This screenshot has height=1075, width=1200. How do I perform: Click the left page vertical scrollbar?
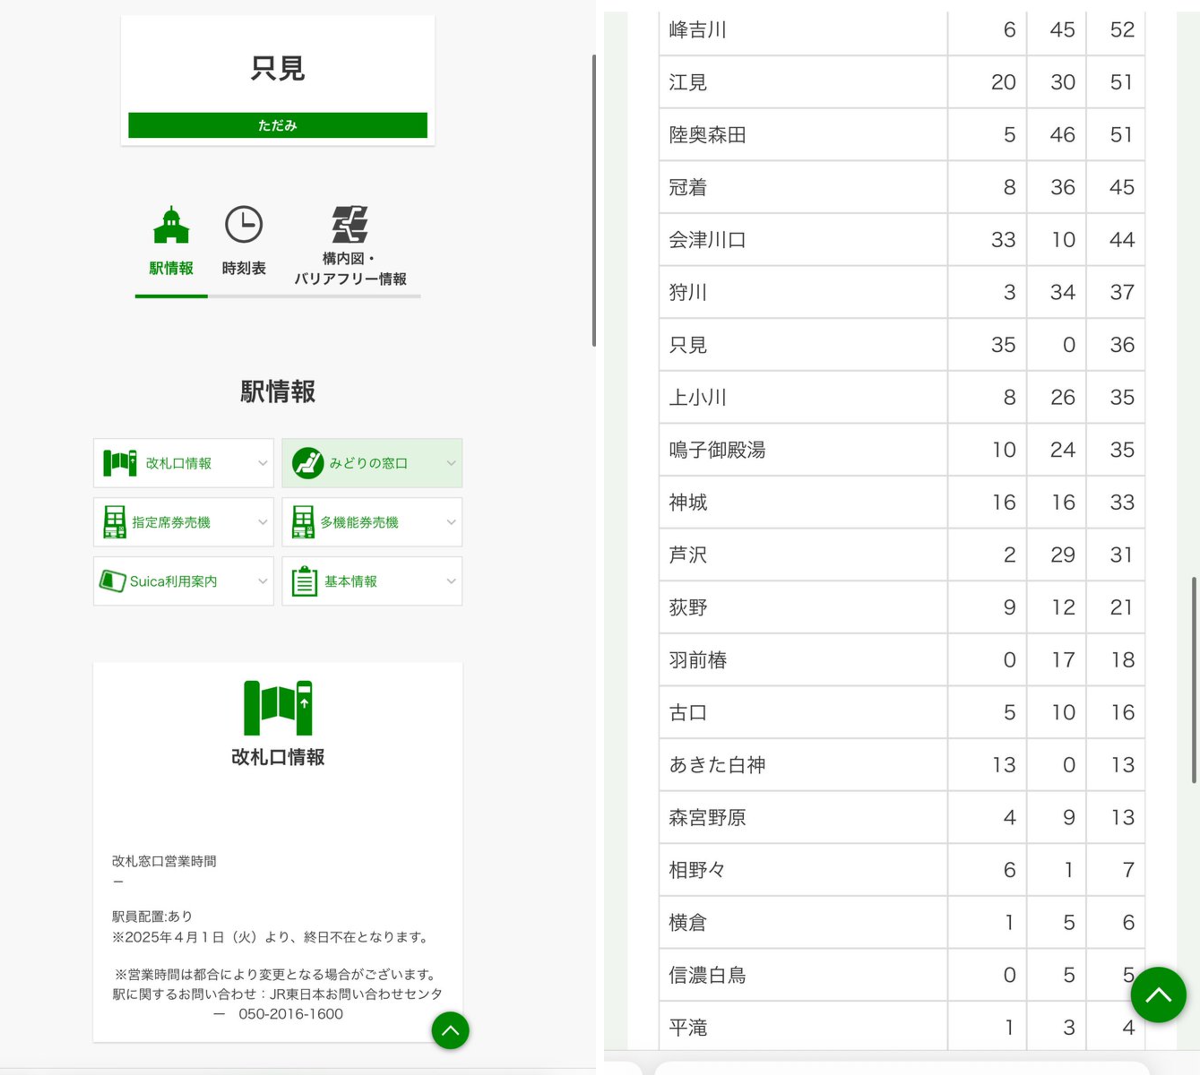[594, 200]
